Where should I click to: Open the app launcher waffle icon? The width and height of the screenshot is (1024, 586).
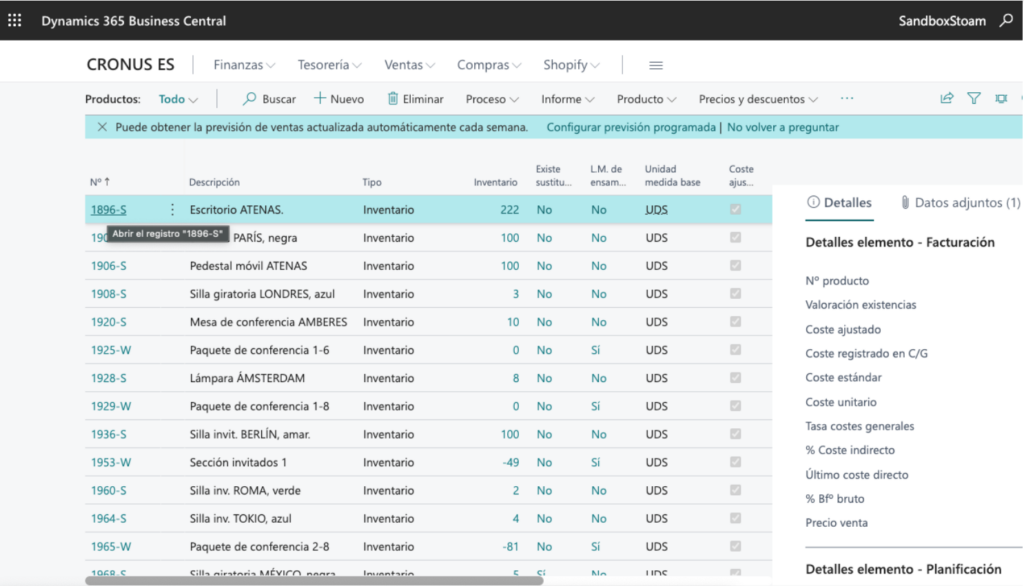[x=14, y=20]
